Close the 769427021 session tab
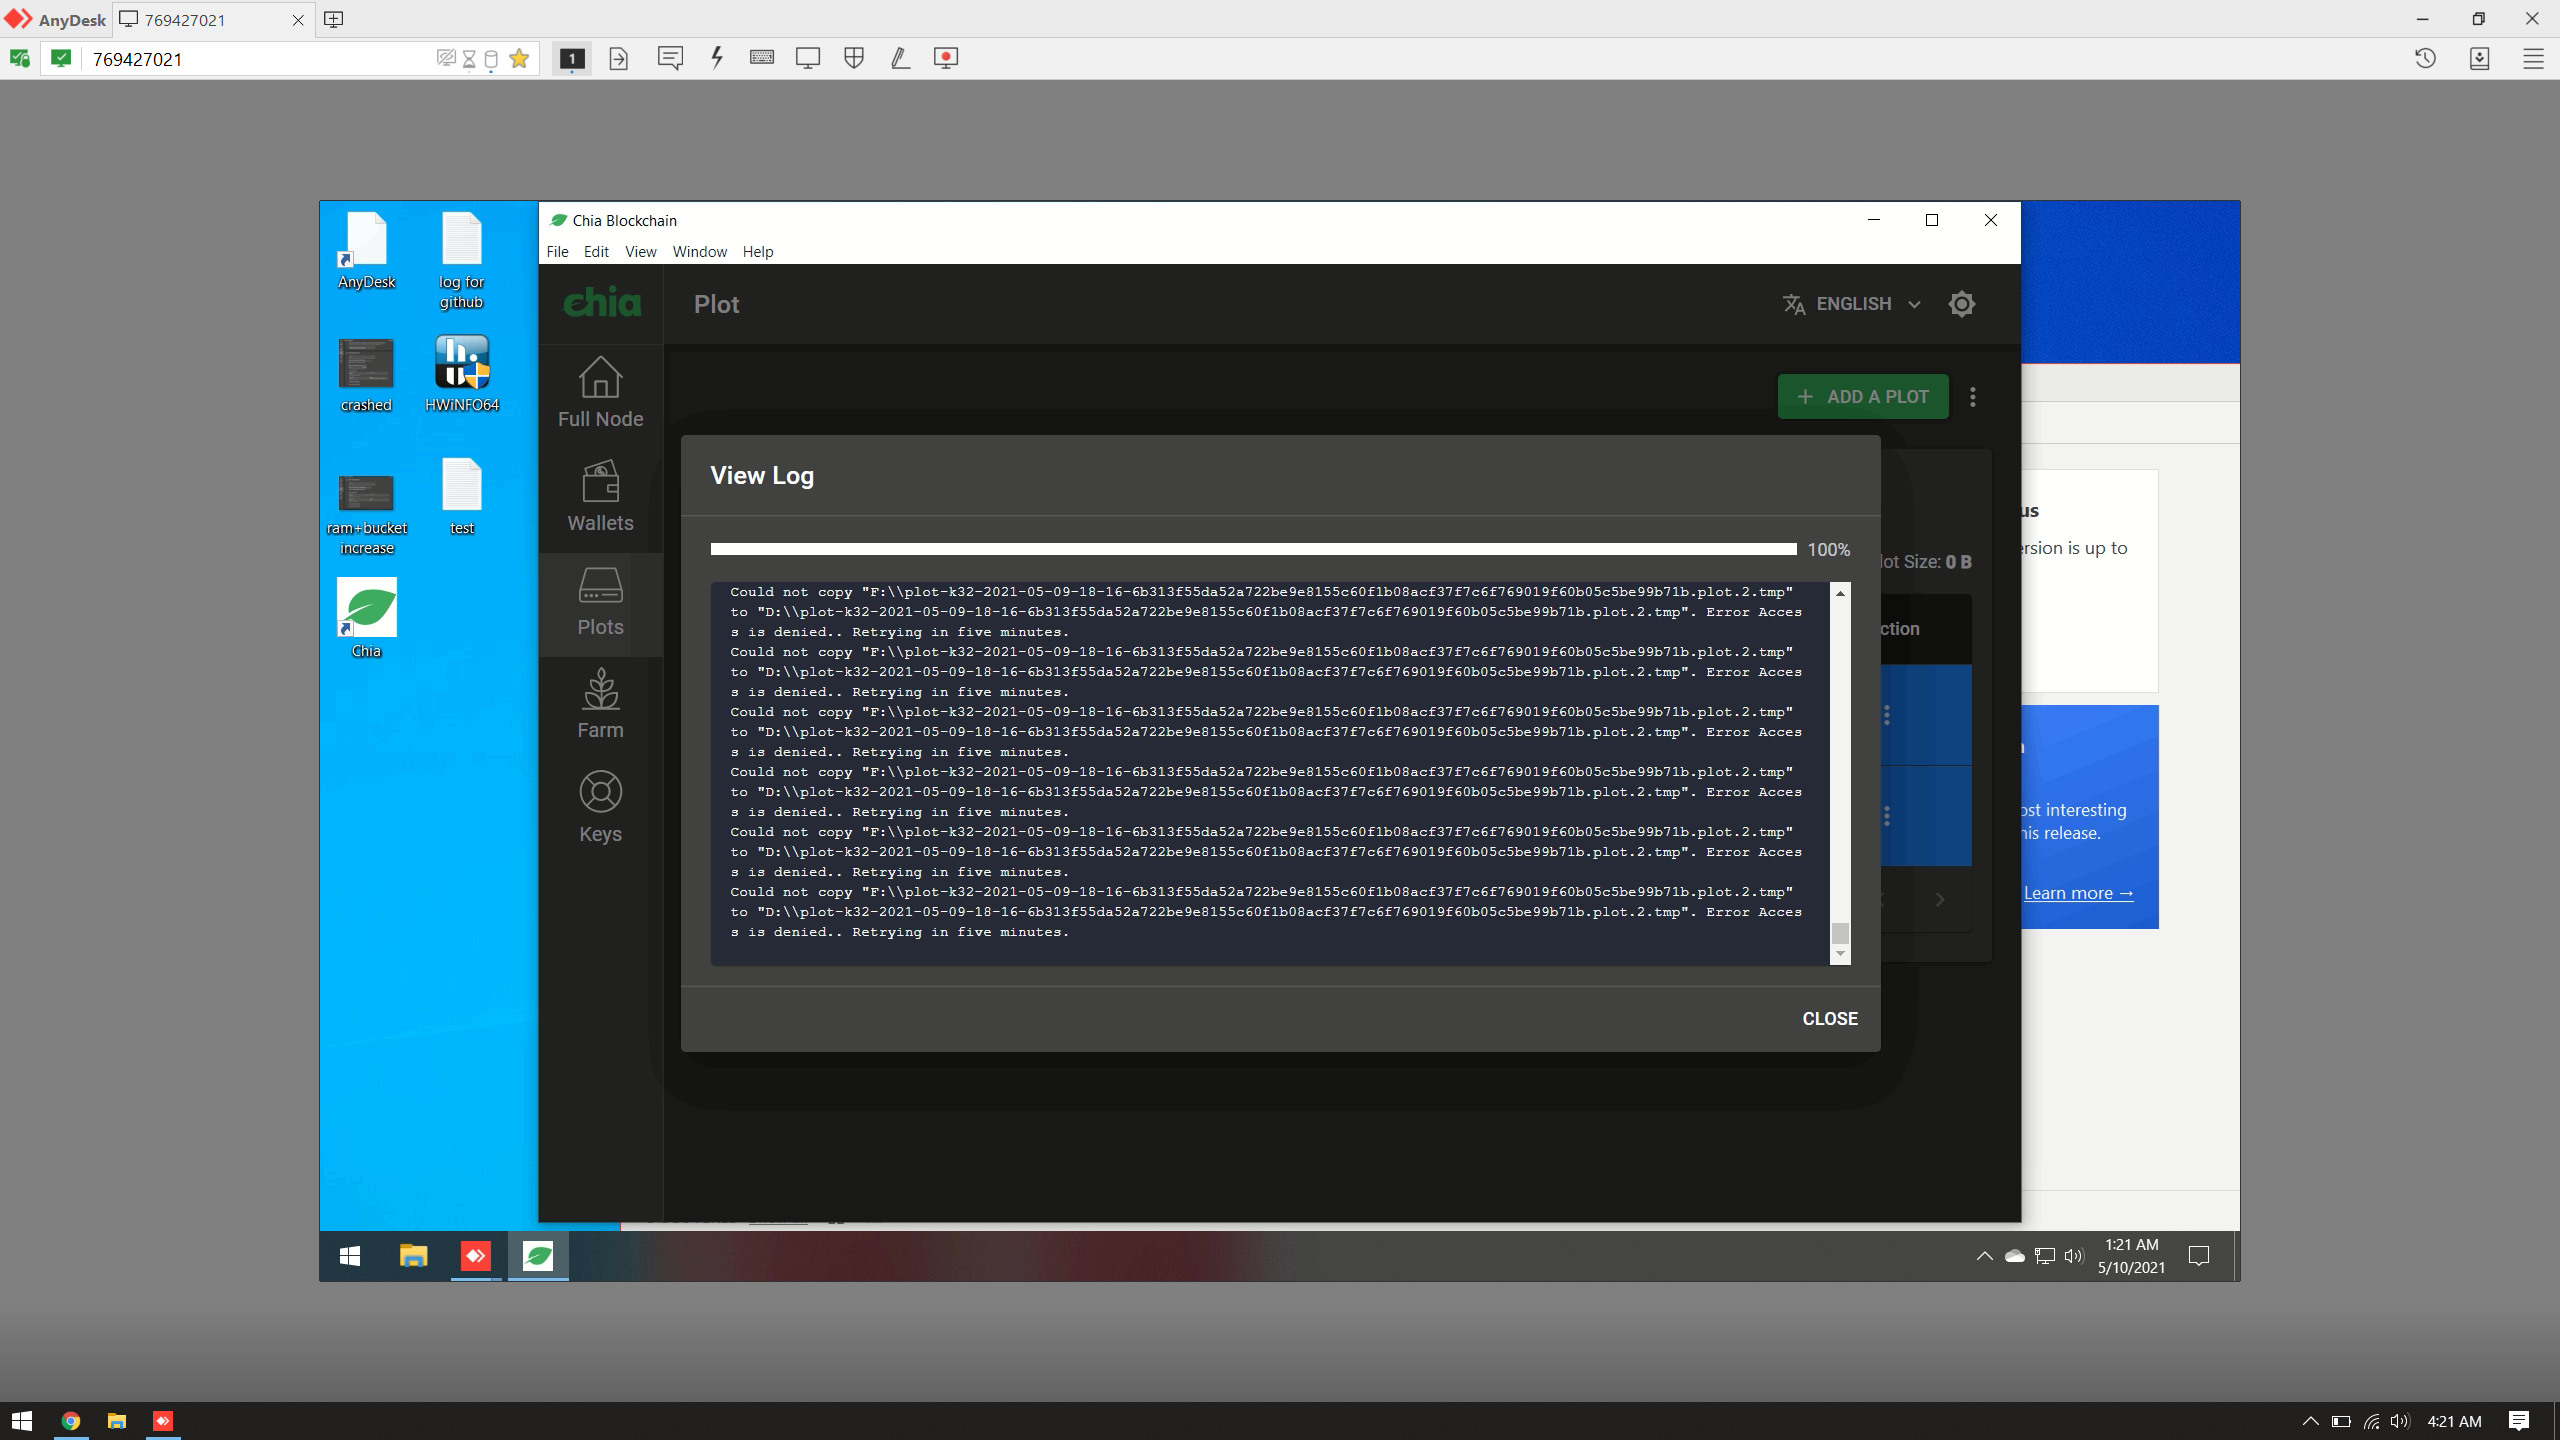Viewport: 2560px width, 1440px height. [x=298, y=20]
